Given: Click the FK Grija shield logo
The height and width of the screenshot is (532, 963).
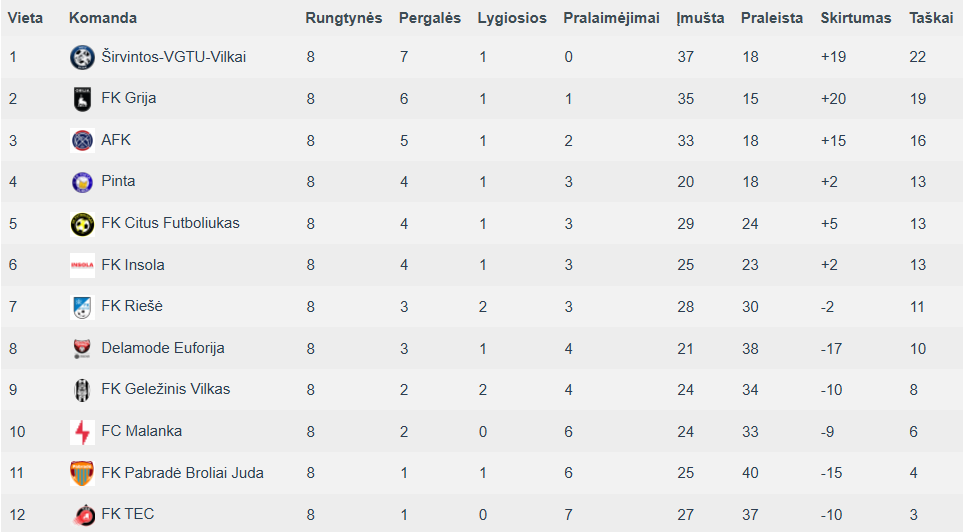Looking at the screenshot, I should point(82,99).
